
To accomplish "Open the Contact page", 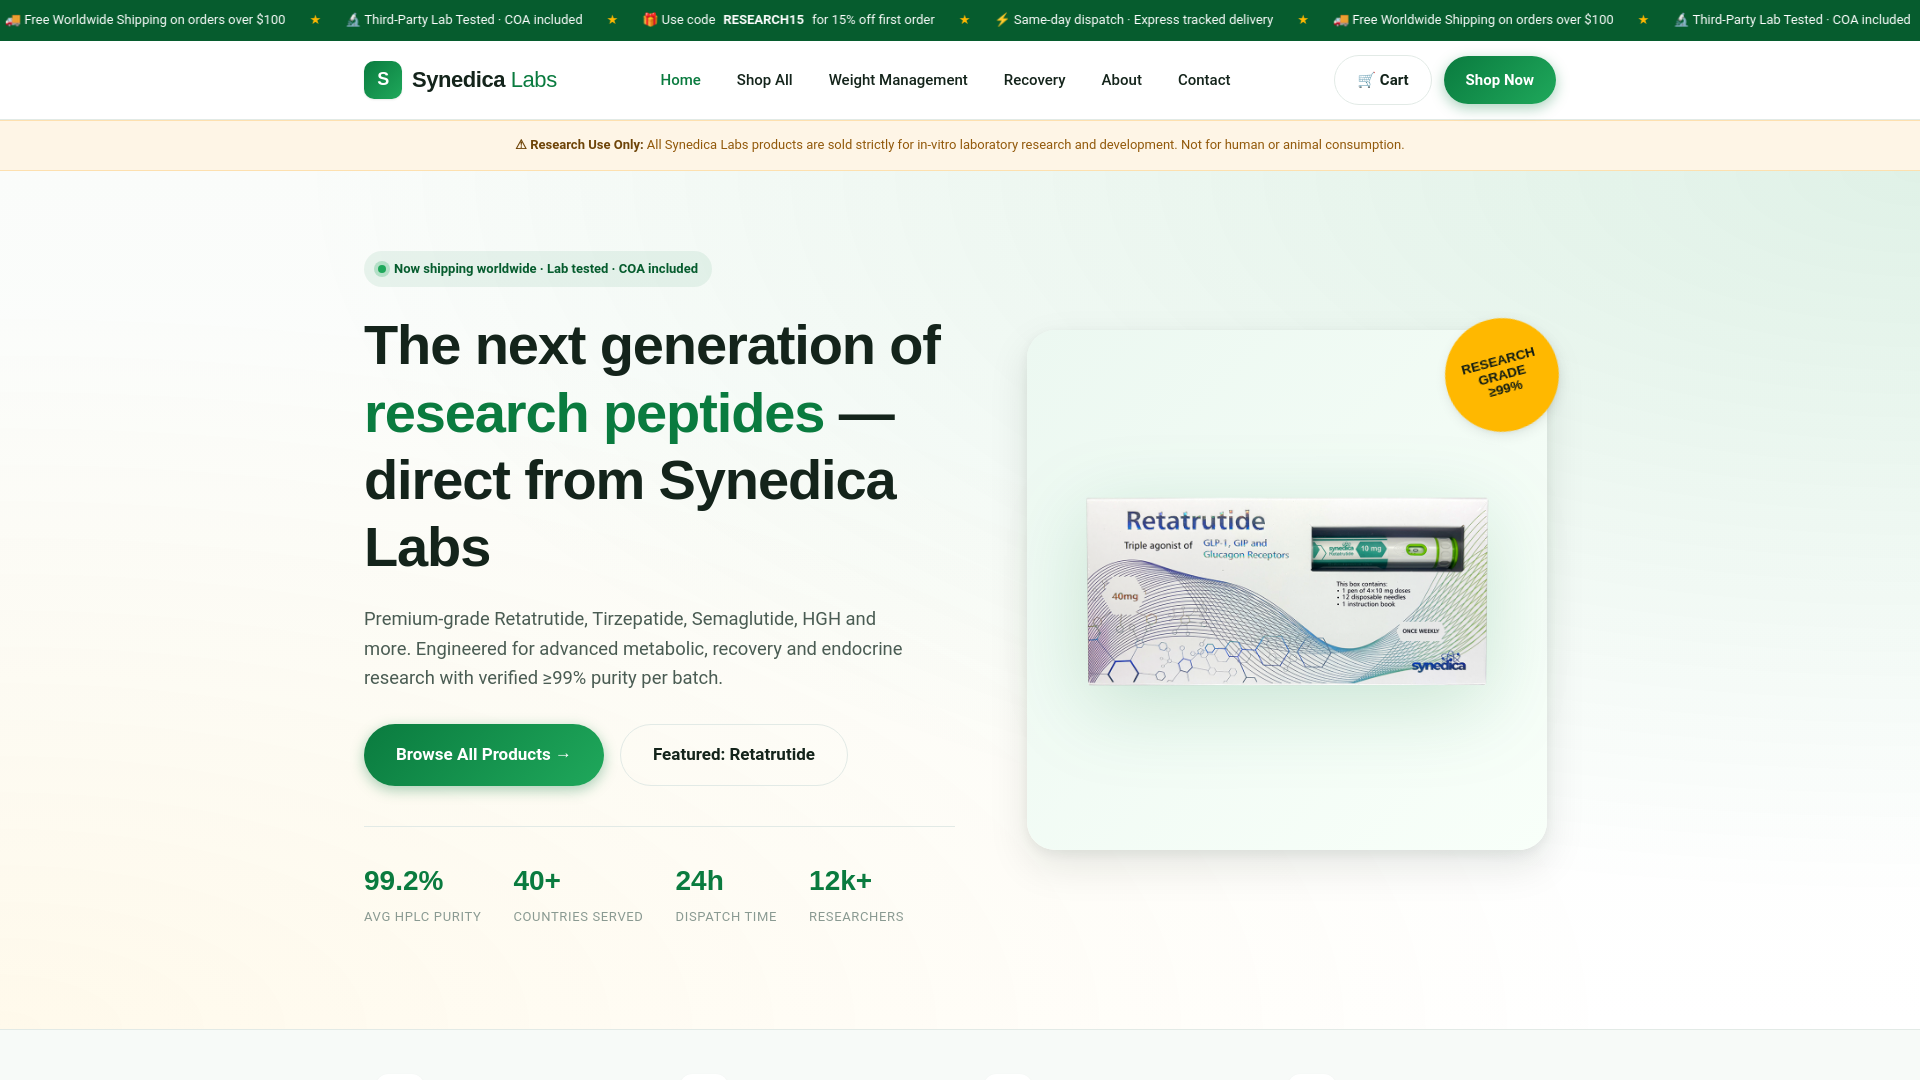I will coord(1204,80).
